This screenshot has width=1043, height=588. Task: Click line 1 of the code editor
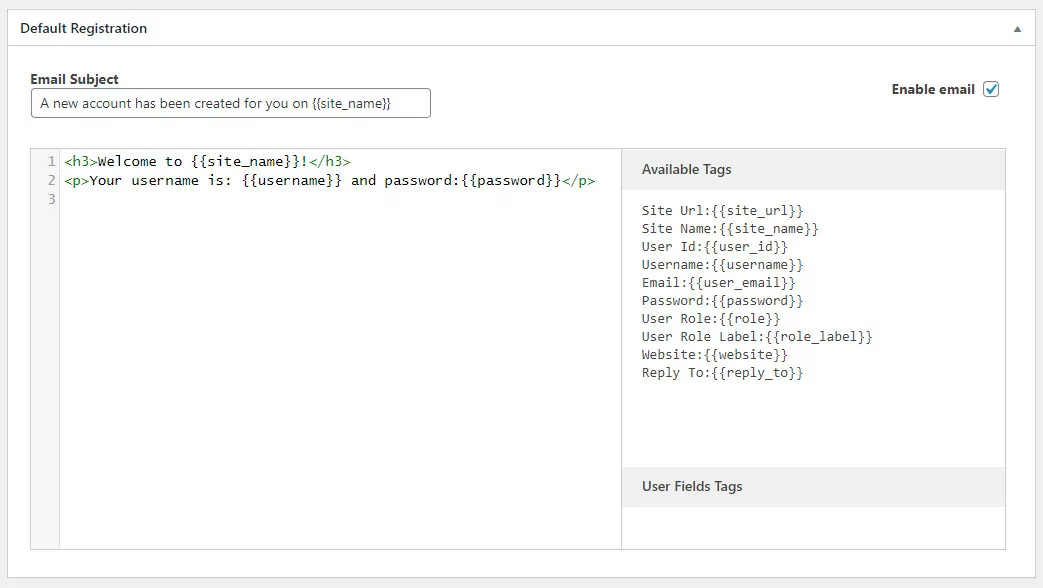pos(207,161)
